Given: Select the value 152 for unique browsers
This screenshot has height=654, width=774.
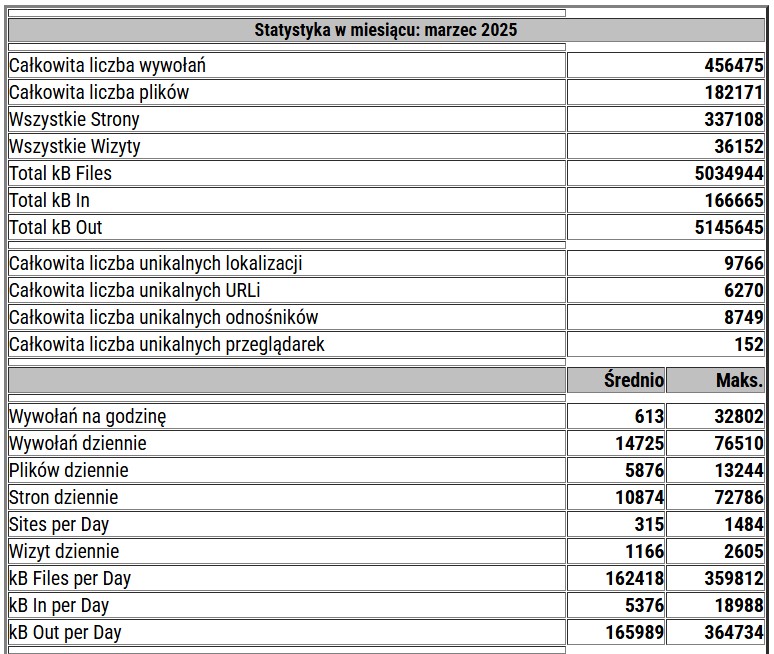Looking at the screenshot, I should click(748, 344).
